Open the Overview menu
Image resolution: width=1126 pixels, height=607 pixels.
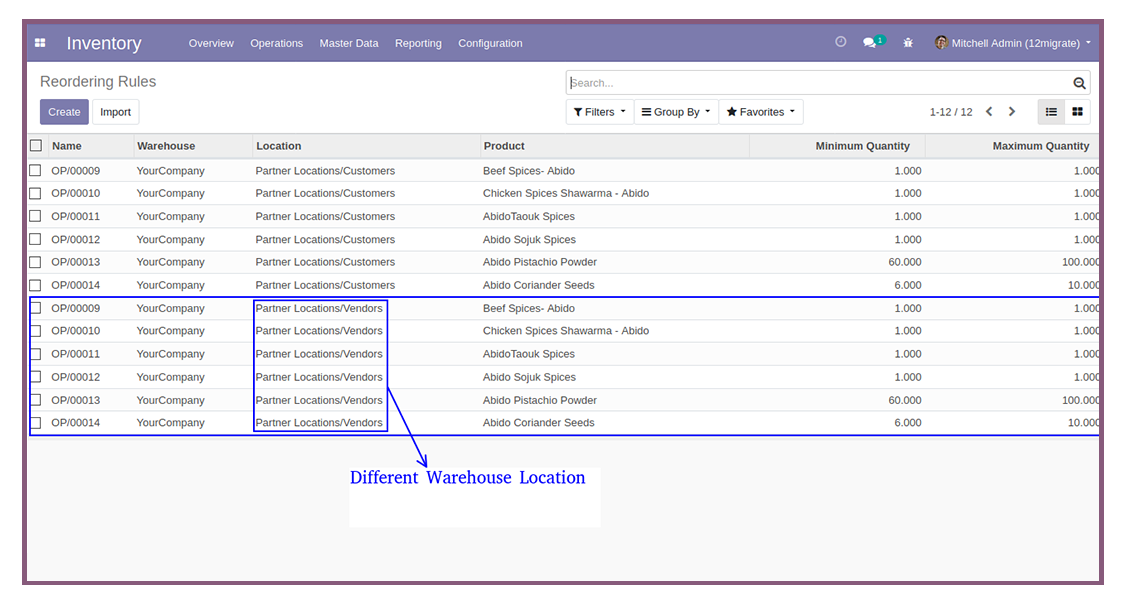[211, 43]
